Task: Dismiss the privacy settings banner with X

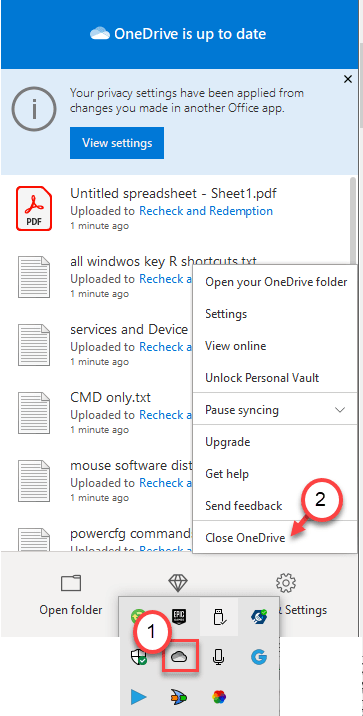Action: pos(348,79)
